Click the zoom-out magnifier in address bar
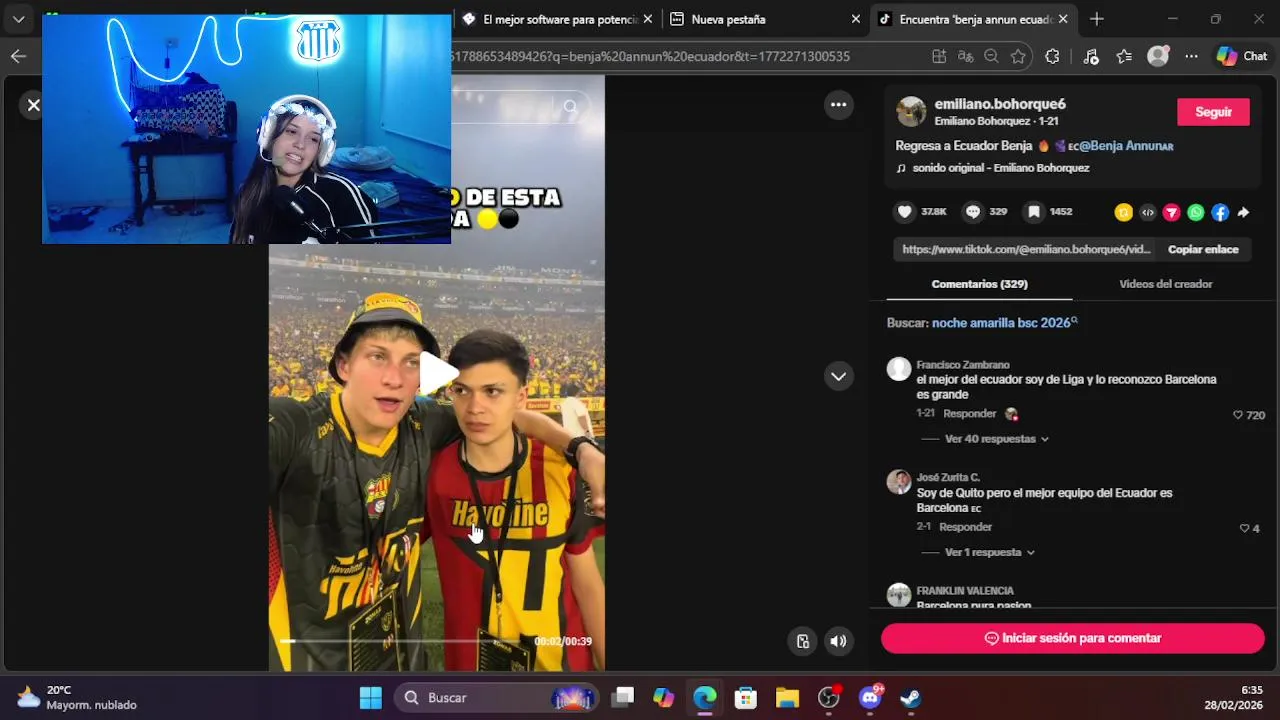This screenshot has width=1280, height=720. 991,56
